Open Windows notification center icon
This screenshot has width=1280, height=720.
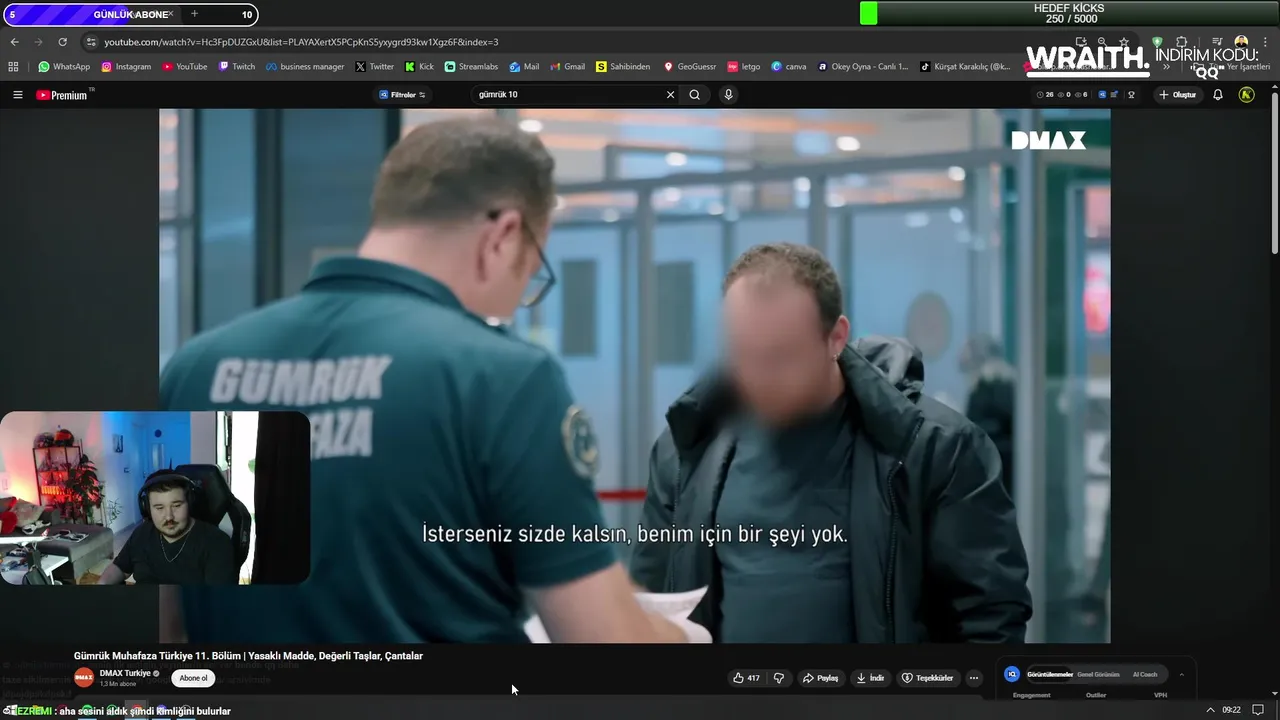[1258, 710]
